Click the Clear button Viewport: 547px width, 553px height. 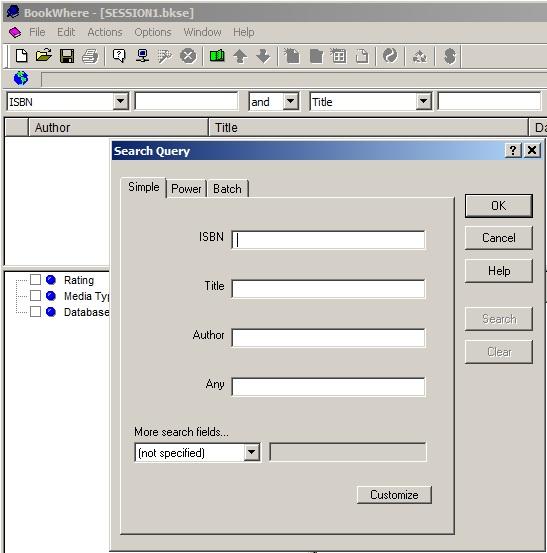click(x=498, y=352)
